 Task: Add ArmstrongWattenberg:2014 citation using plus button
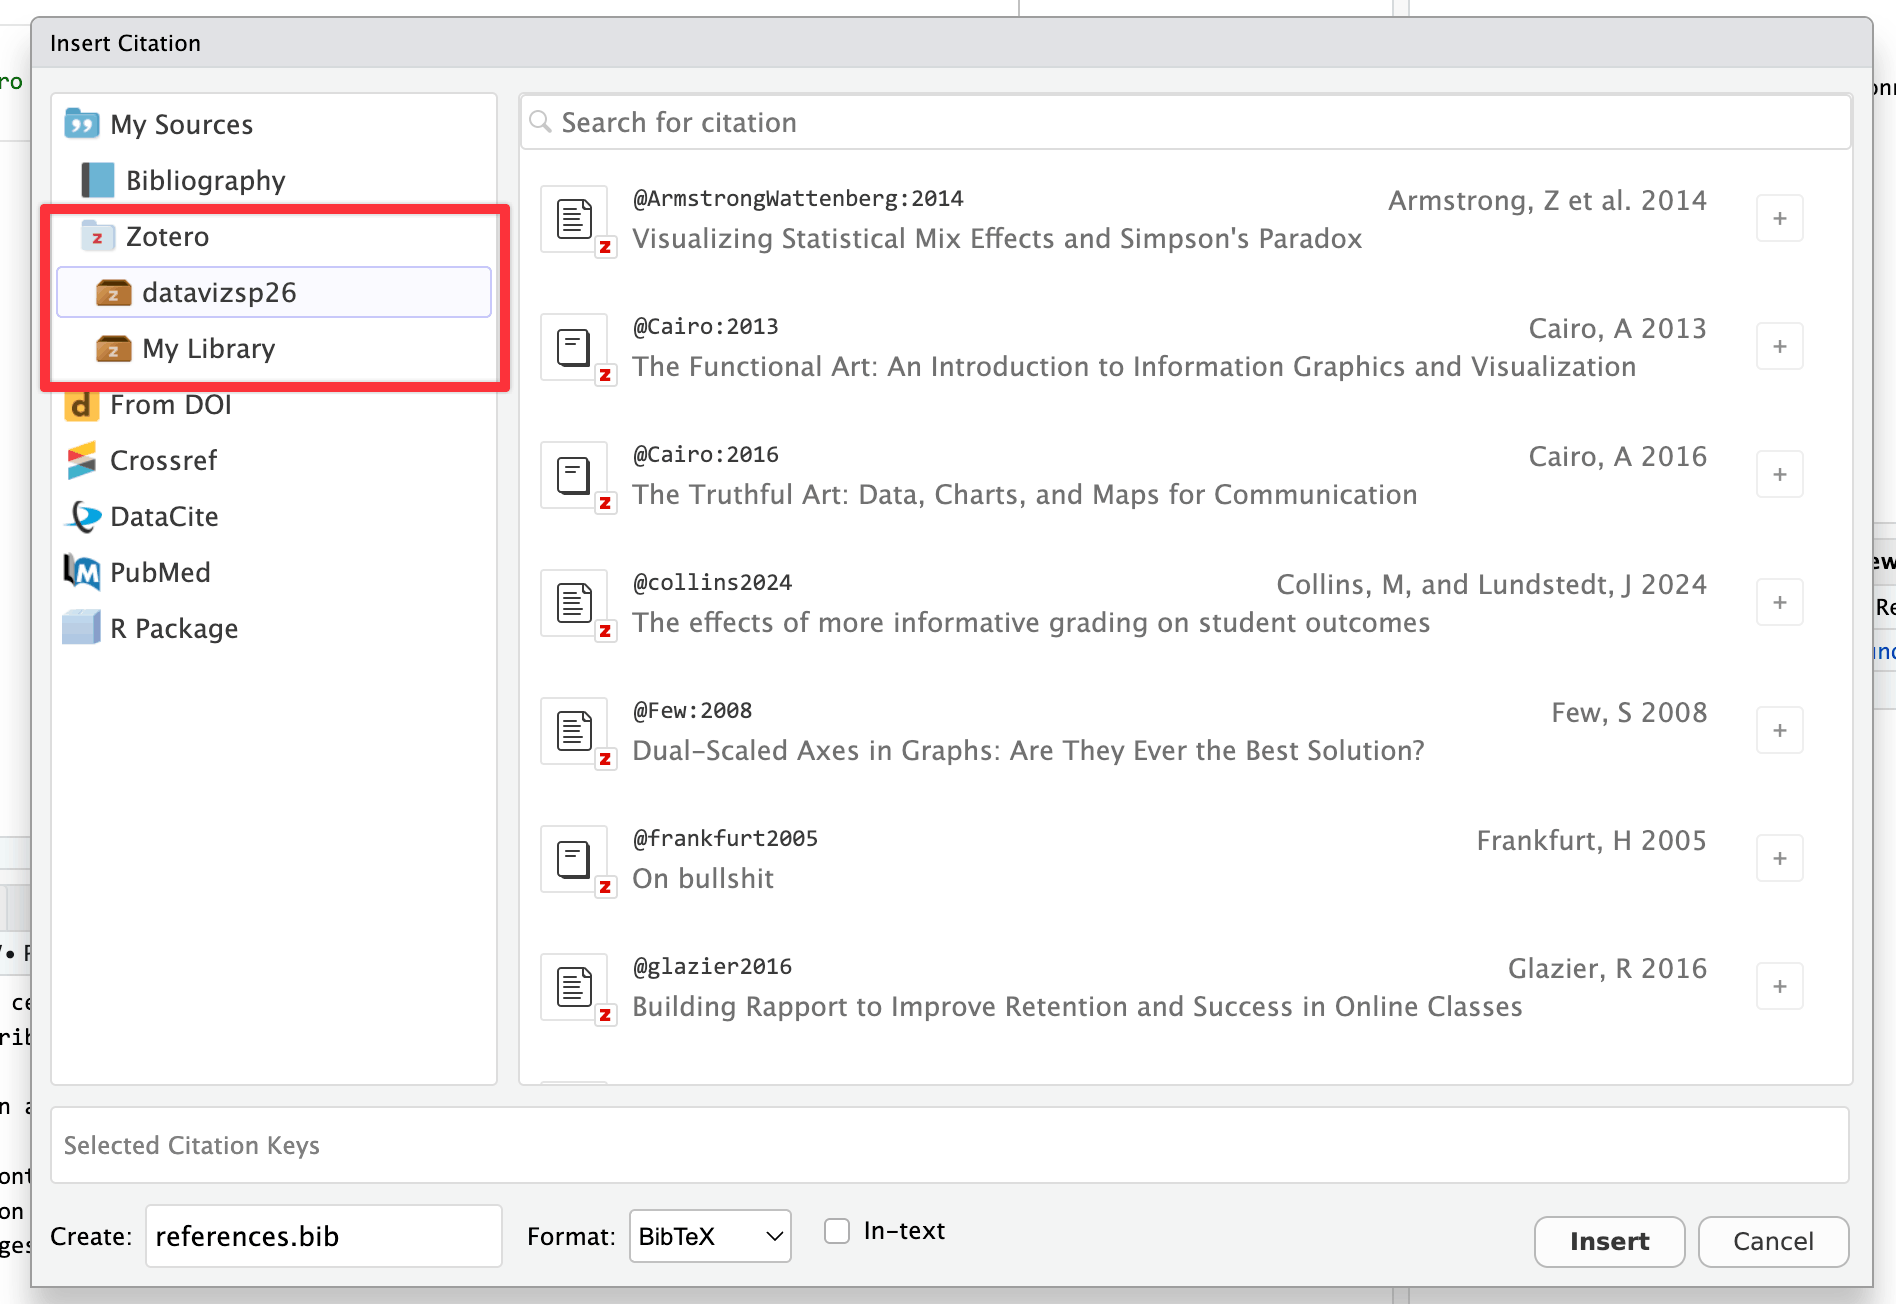(x=1779, y=219)
